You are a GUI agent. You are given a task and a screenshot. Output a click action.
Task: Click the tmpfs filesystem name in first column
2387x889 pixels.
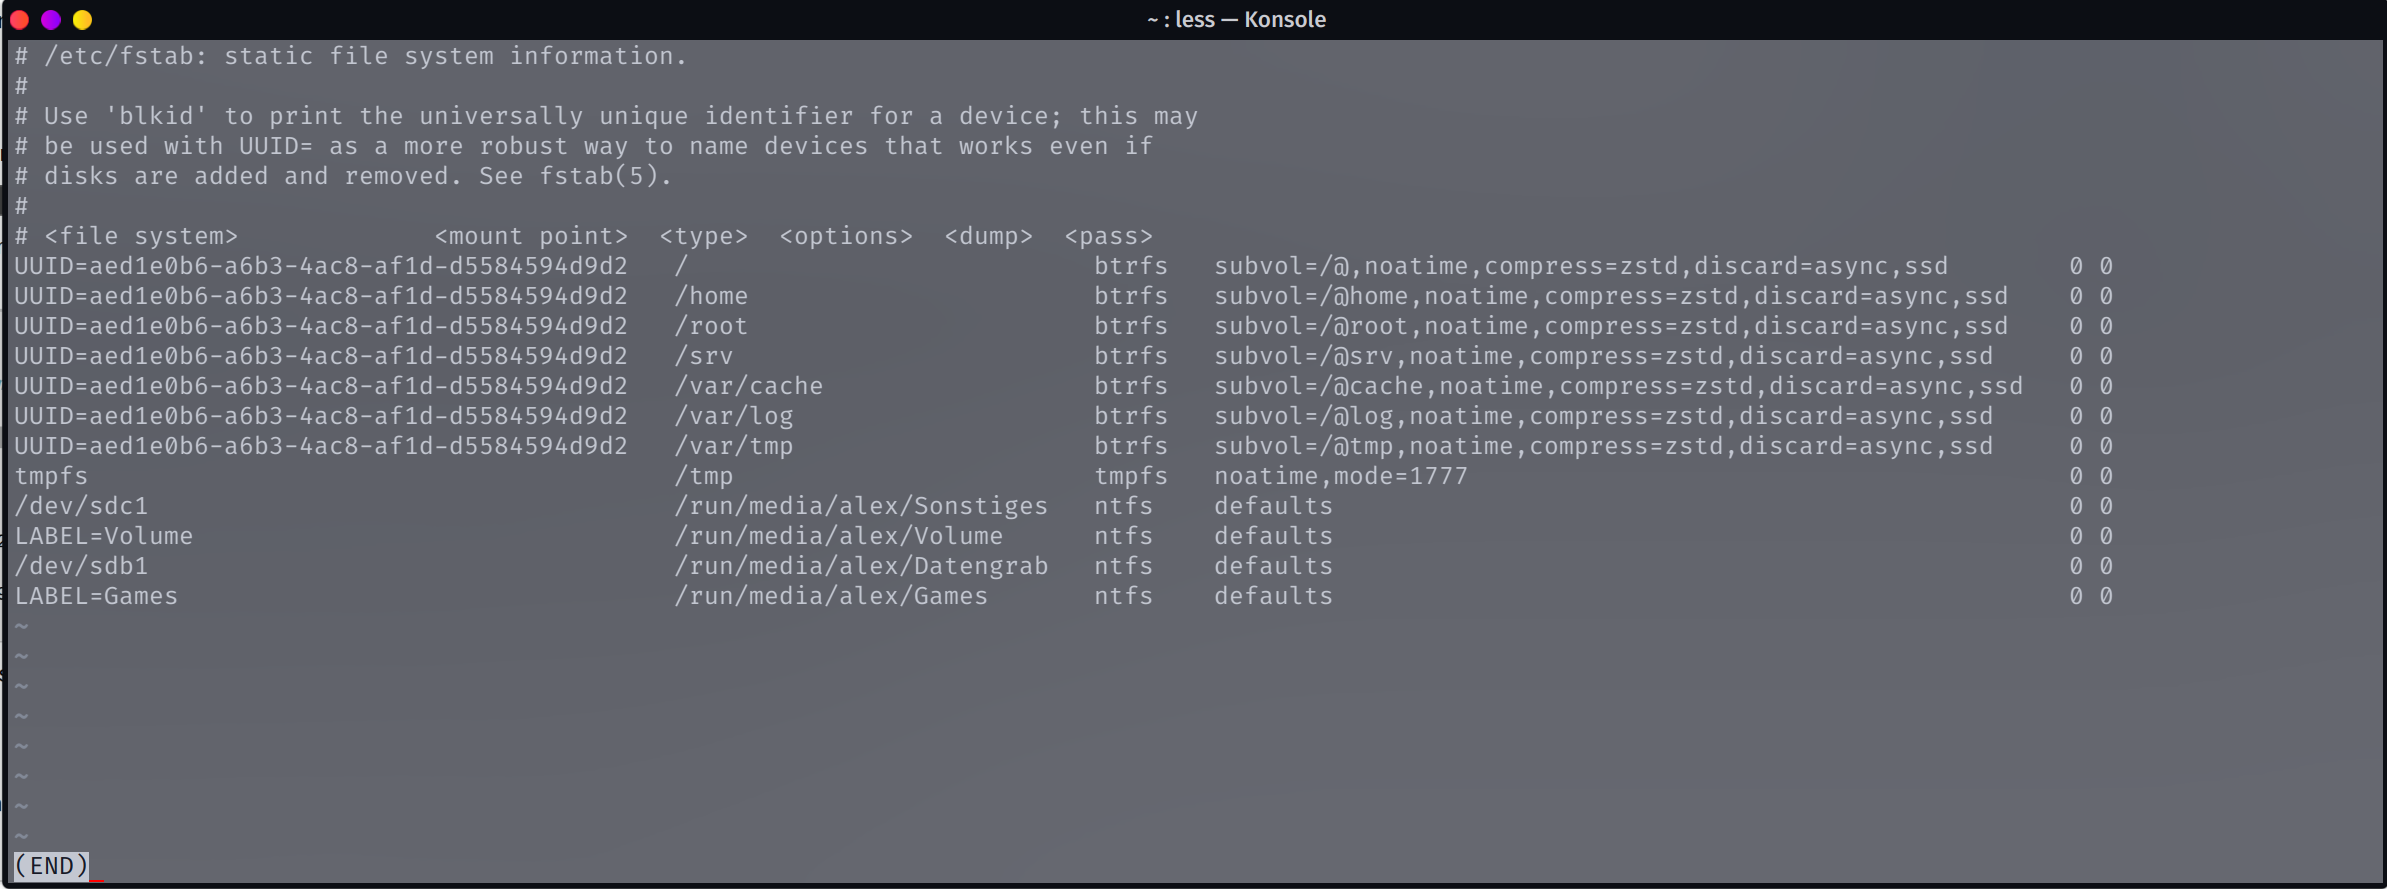pos(51,476)
